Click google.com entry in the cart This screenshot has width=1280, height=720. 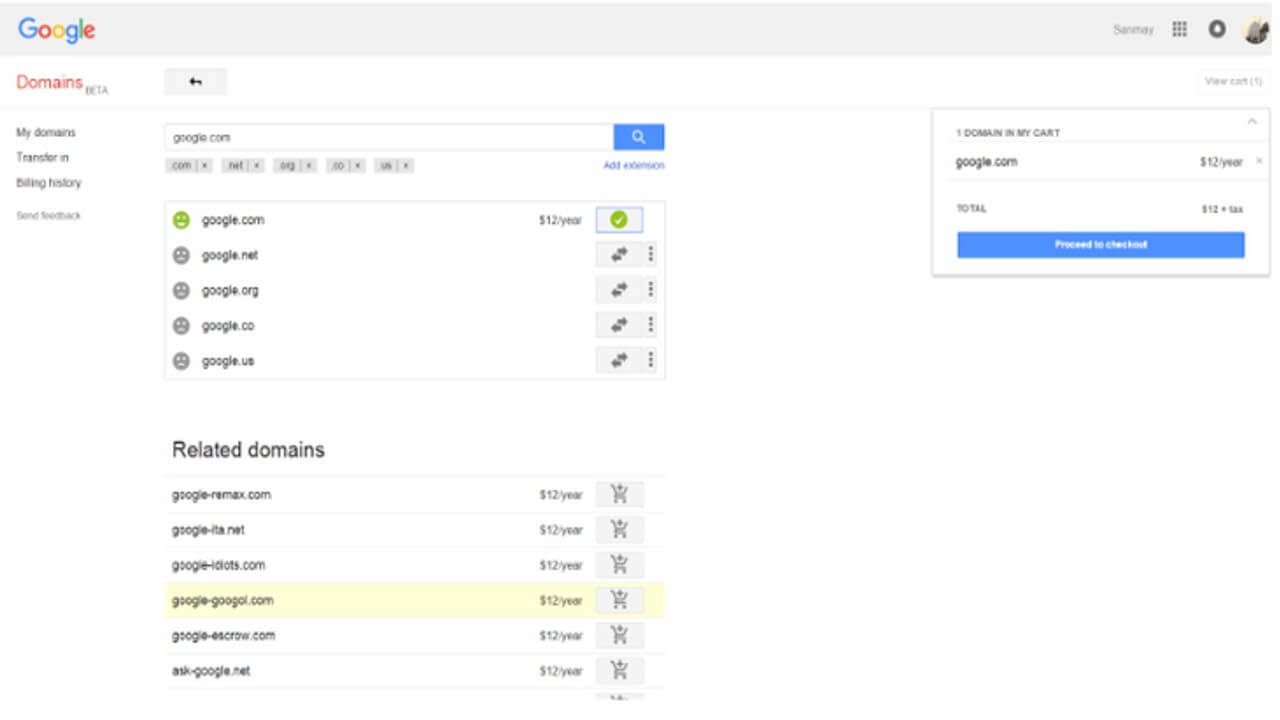coord(987,161)
